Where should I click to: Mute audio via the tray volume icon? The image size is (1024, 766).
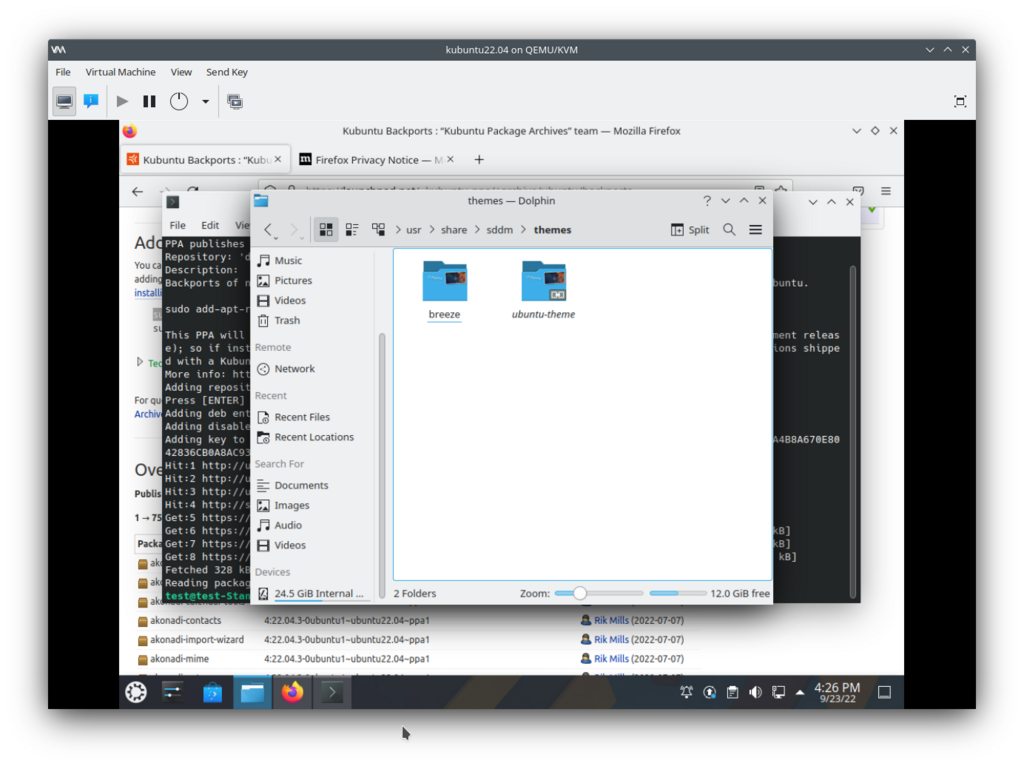755,692
